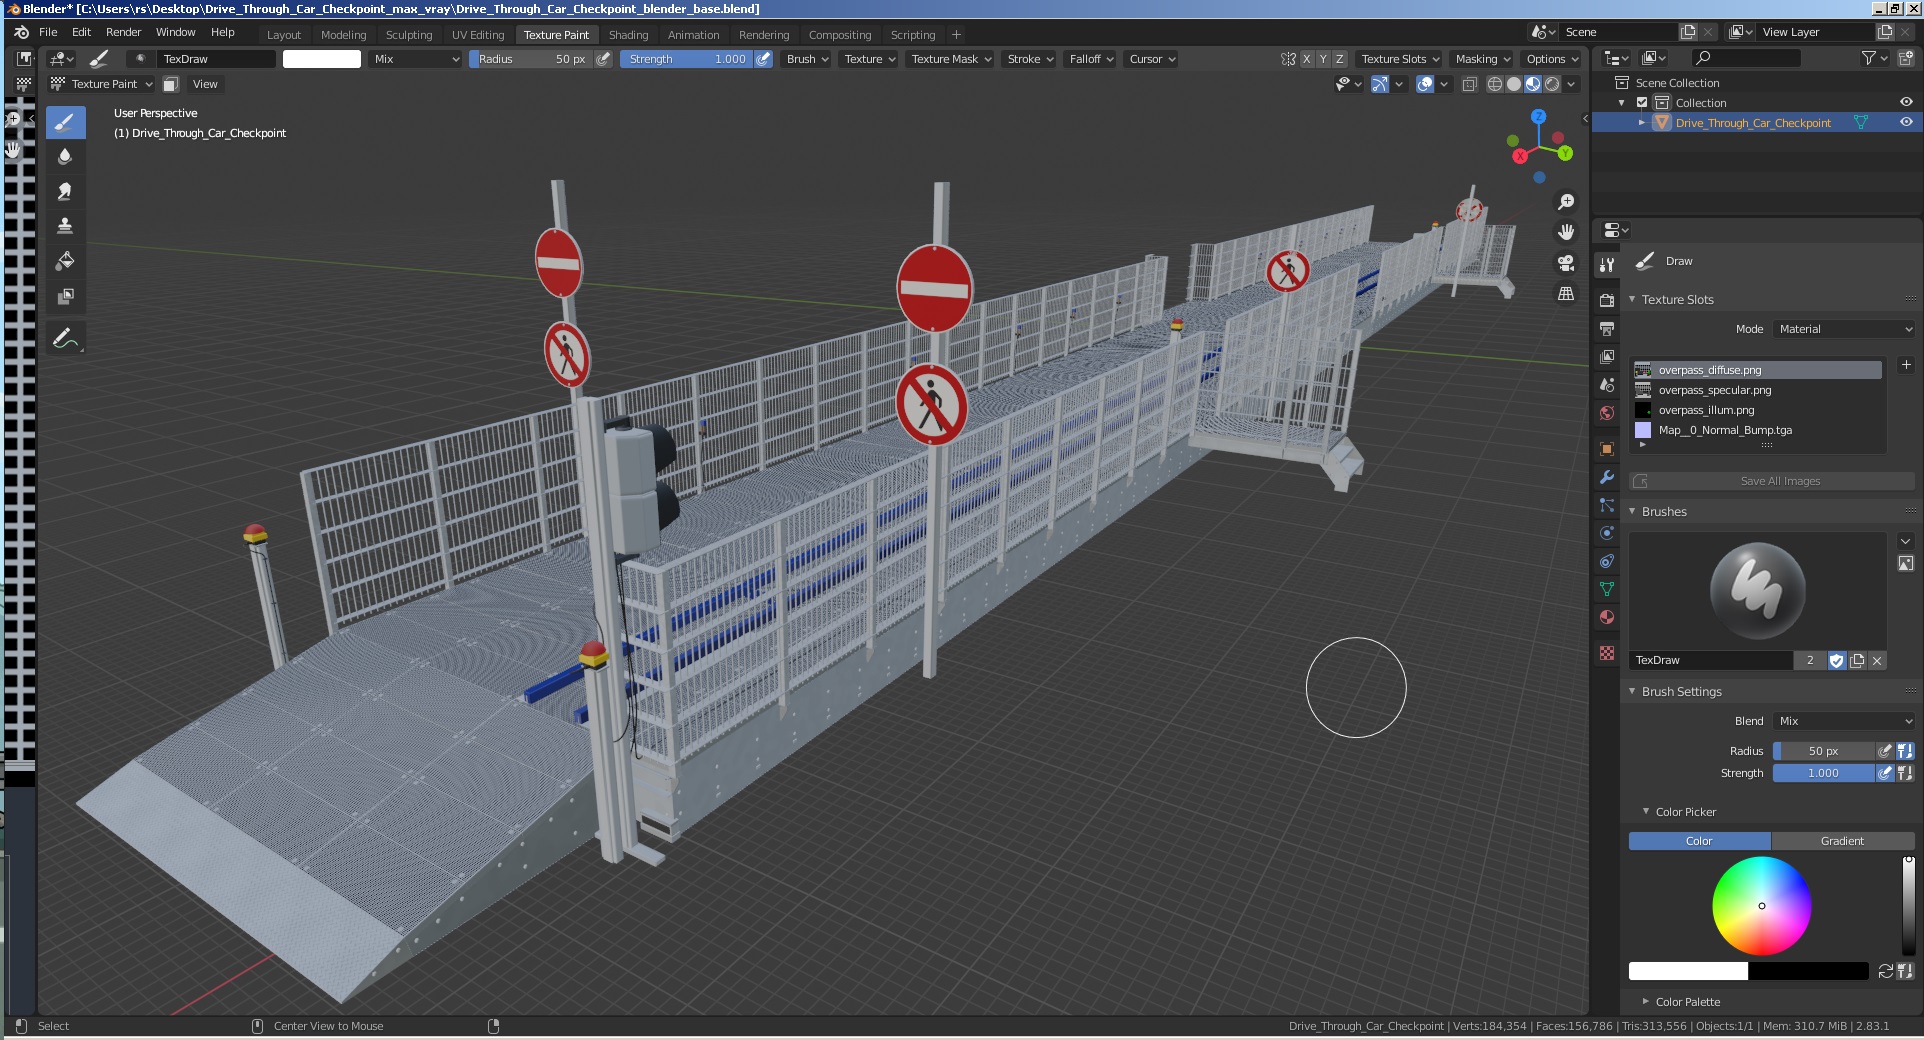The image size is (1924, 1040).
Task: Open the Blend mode Mix dropdown in header
Action: (416, 59)
